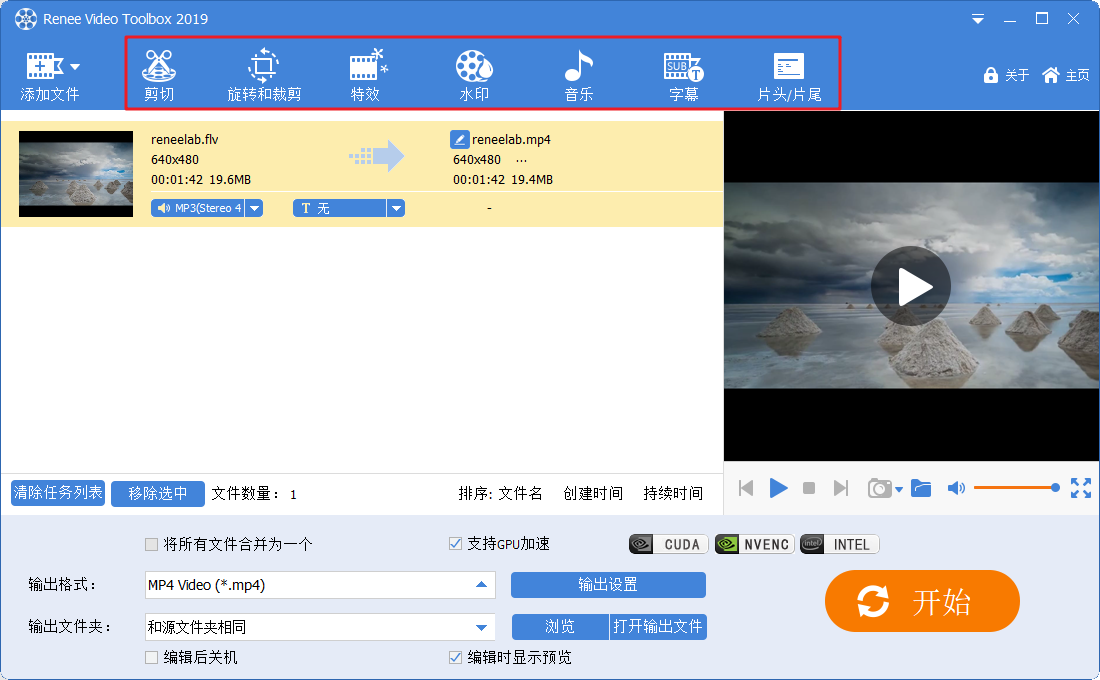Open the 片头/片尾 intro/outro tool
Viewport: 1100px width, 680px height.
click(x=789, y=75)
